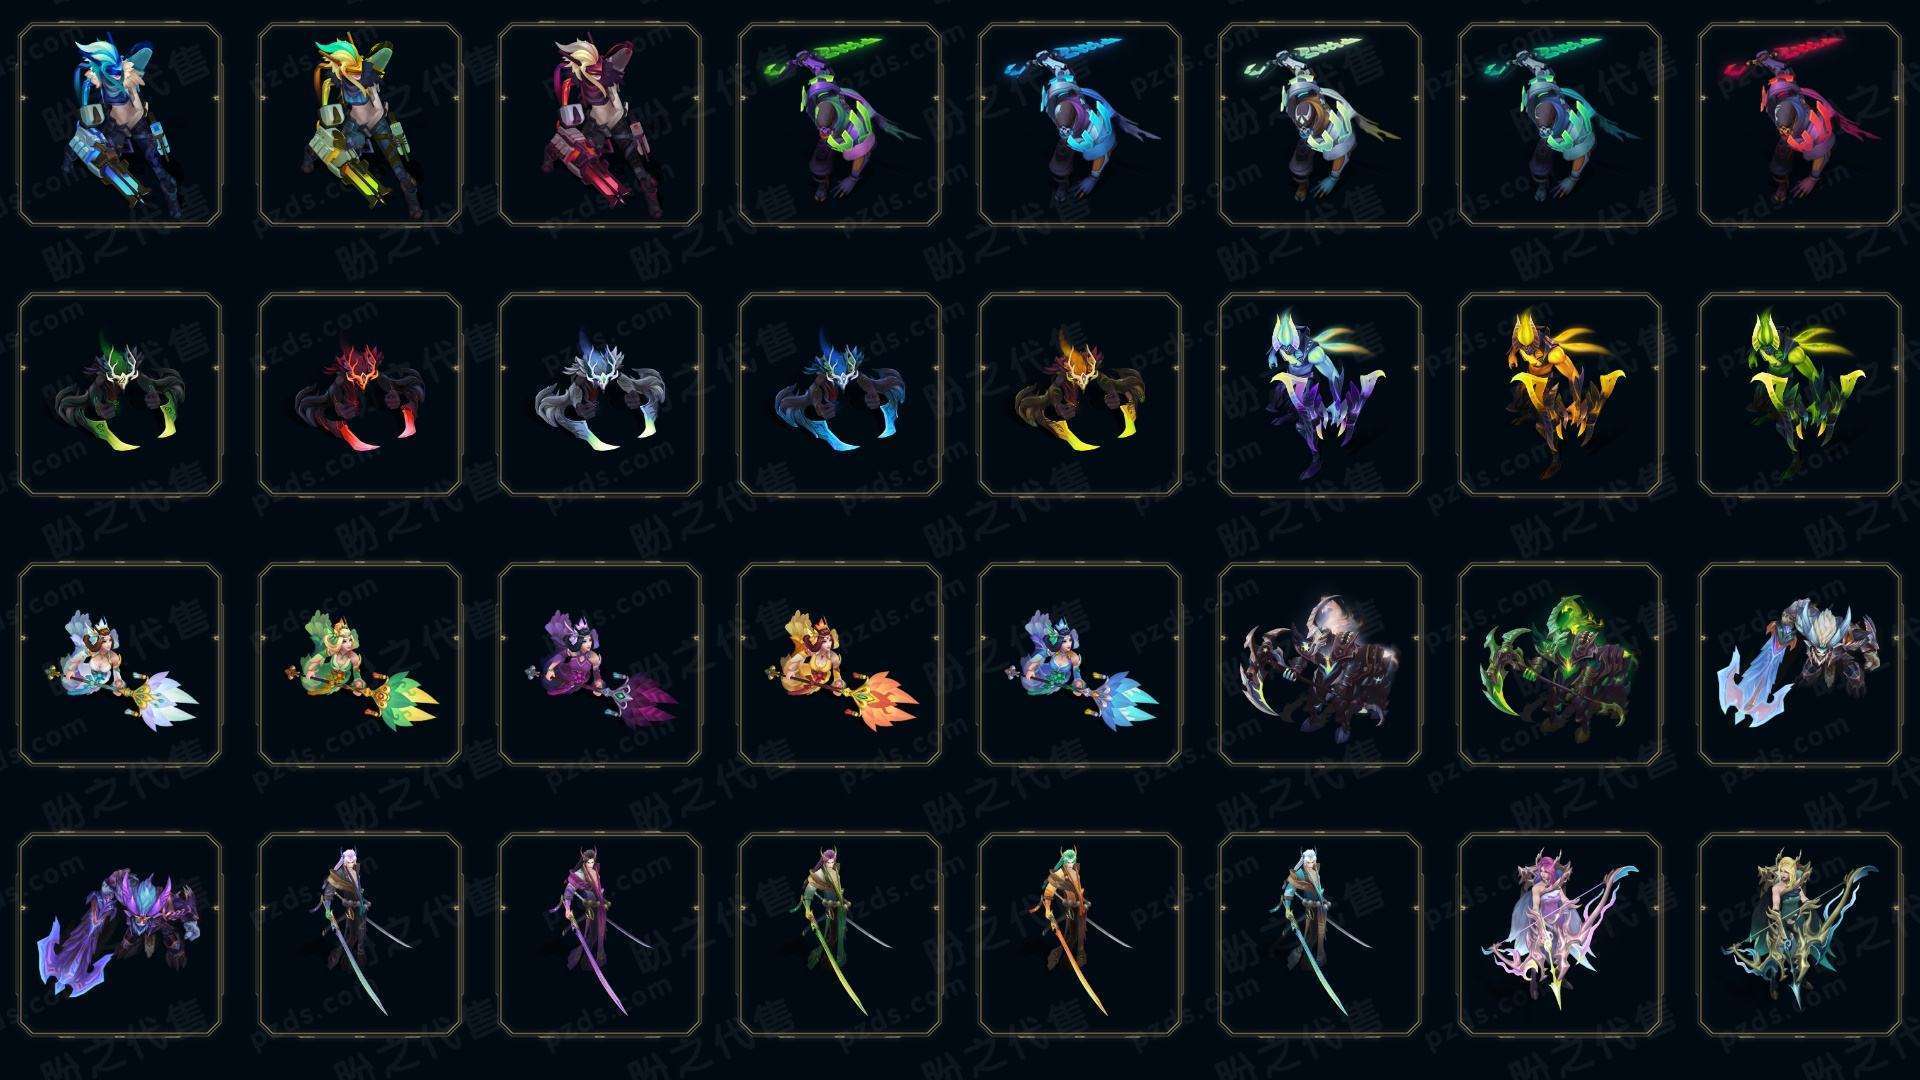The image size is (1920, 1080).
Task: Pick the magenta-red gunner chroma
Action: [x=600, y=125]
